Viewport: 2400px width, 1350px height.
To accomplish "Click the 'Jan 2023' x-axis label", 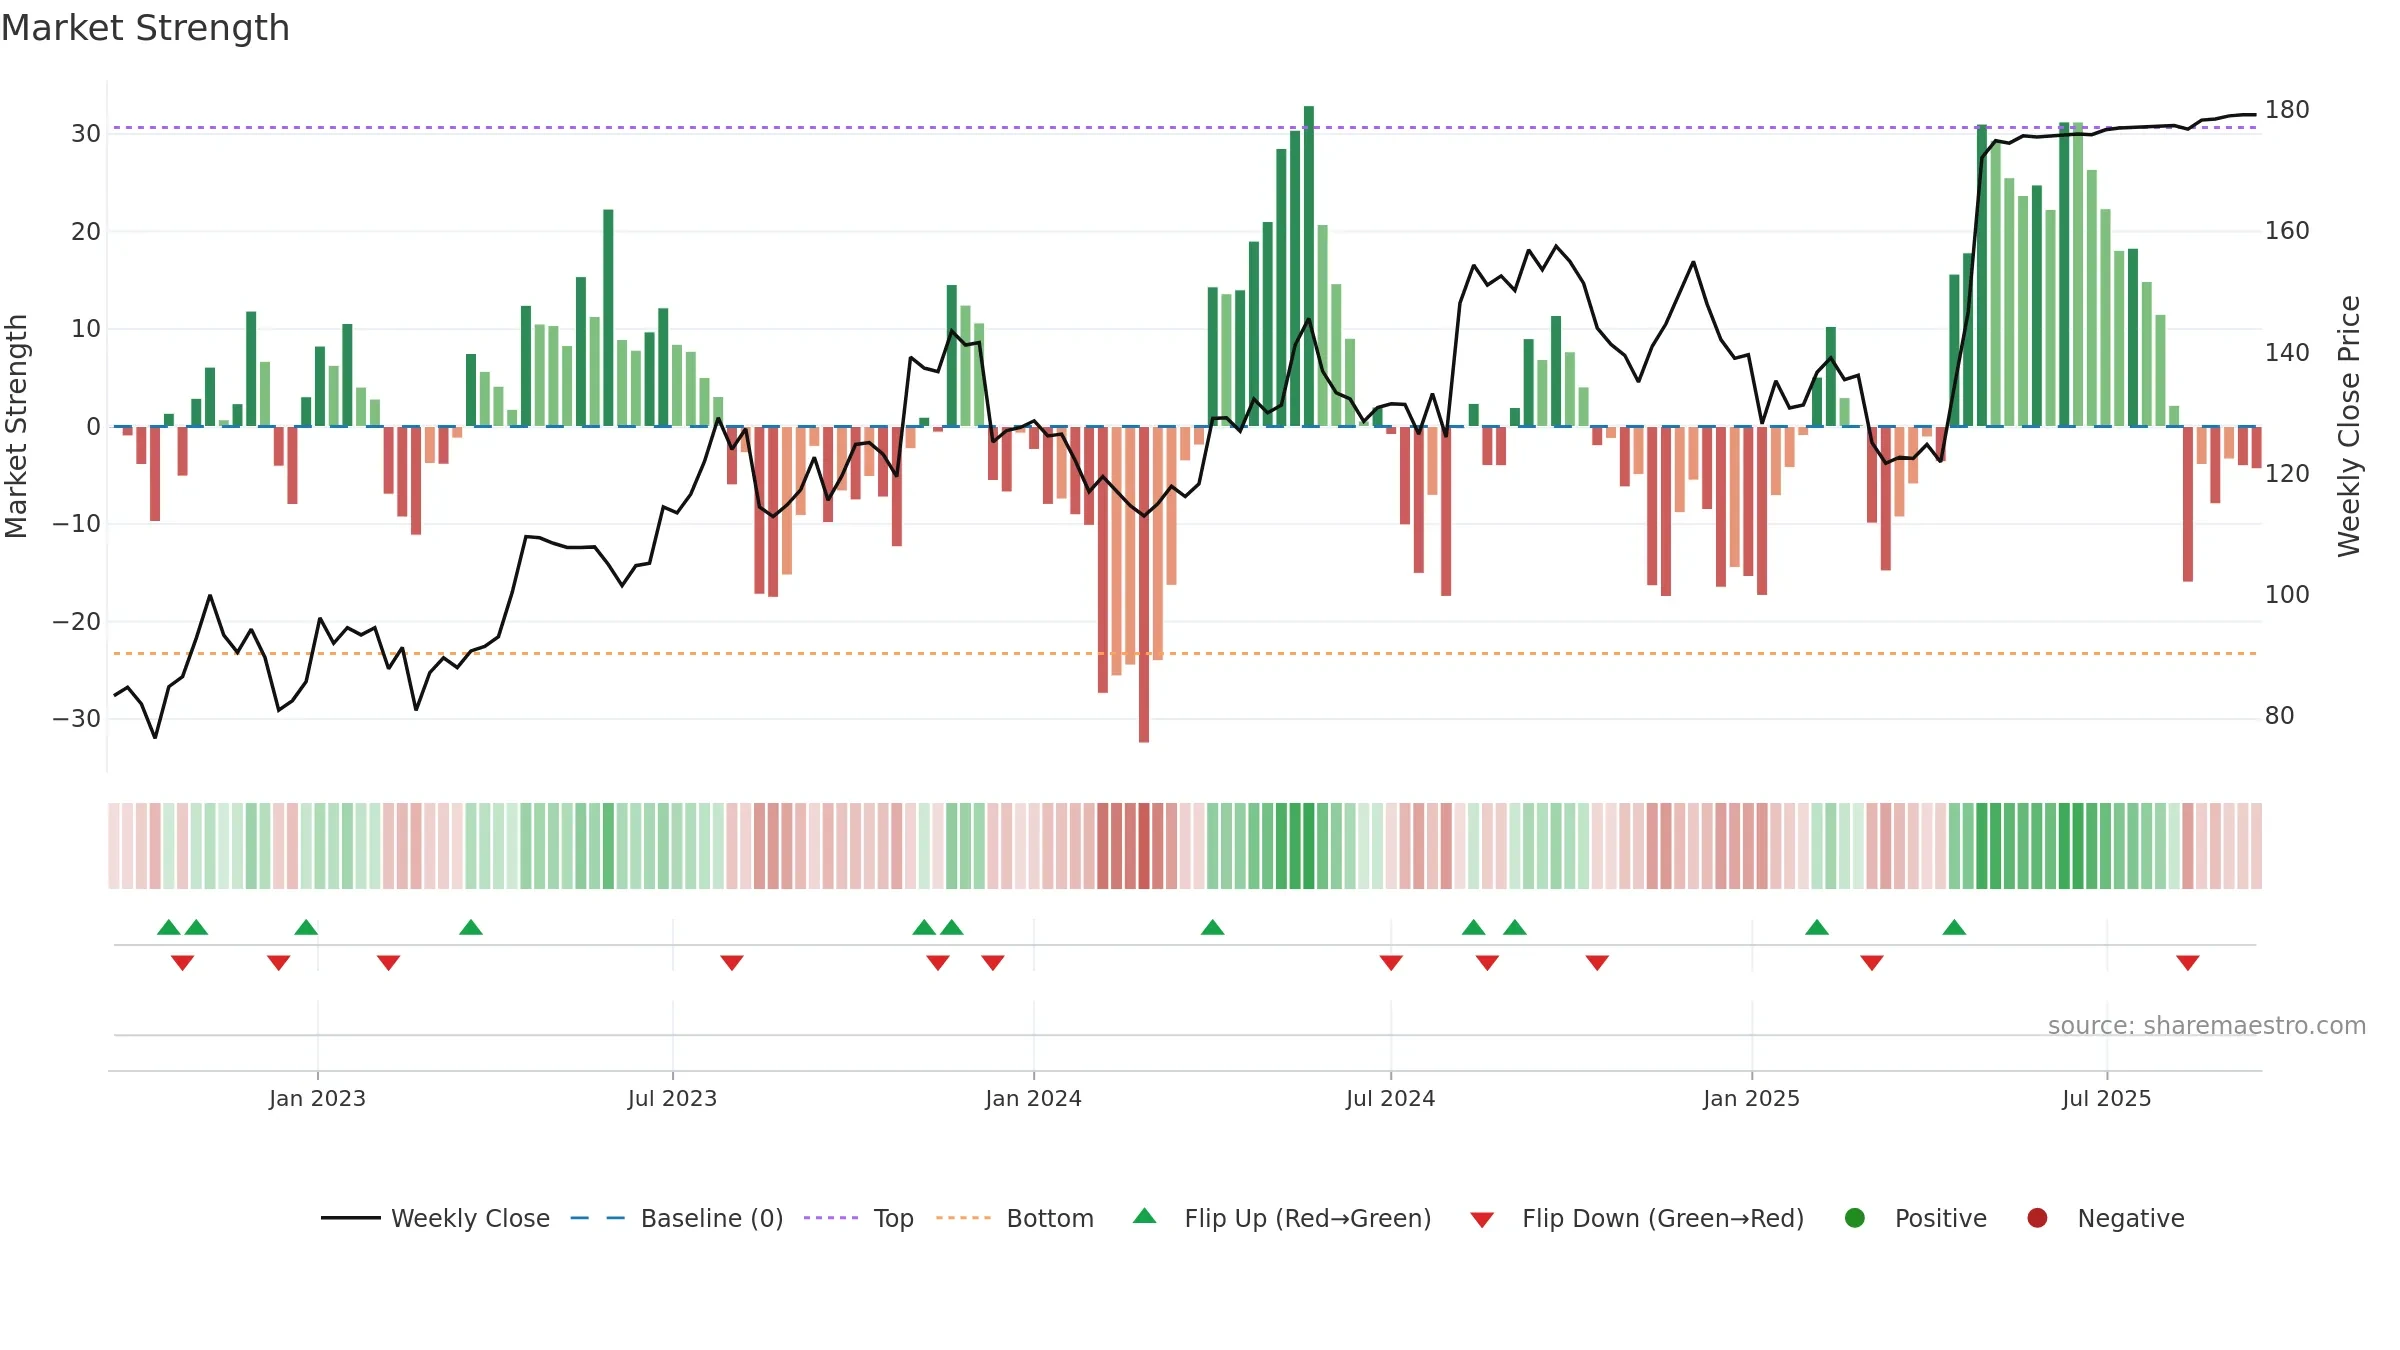I will coord(317,1098).
